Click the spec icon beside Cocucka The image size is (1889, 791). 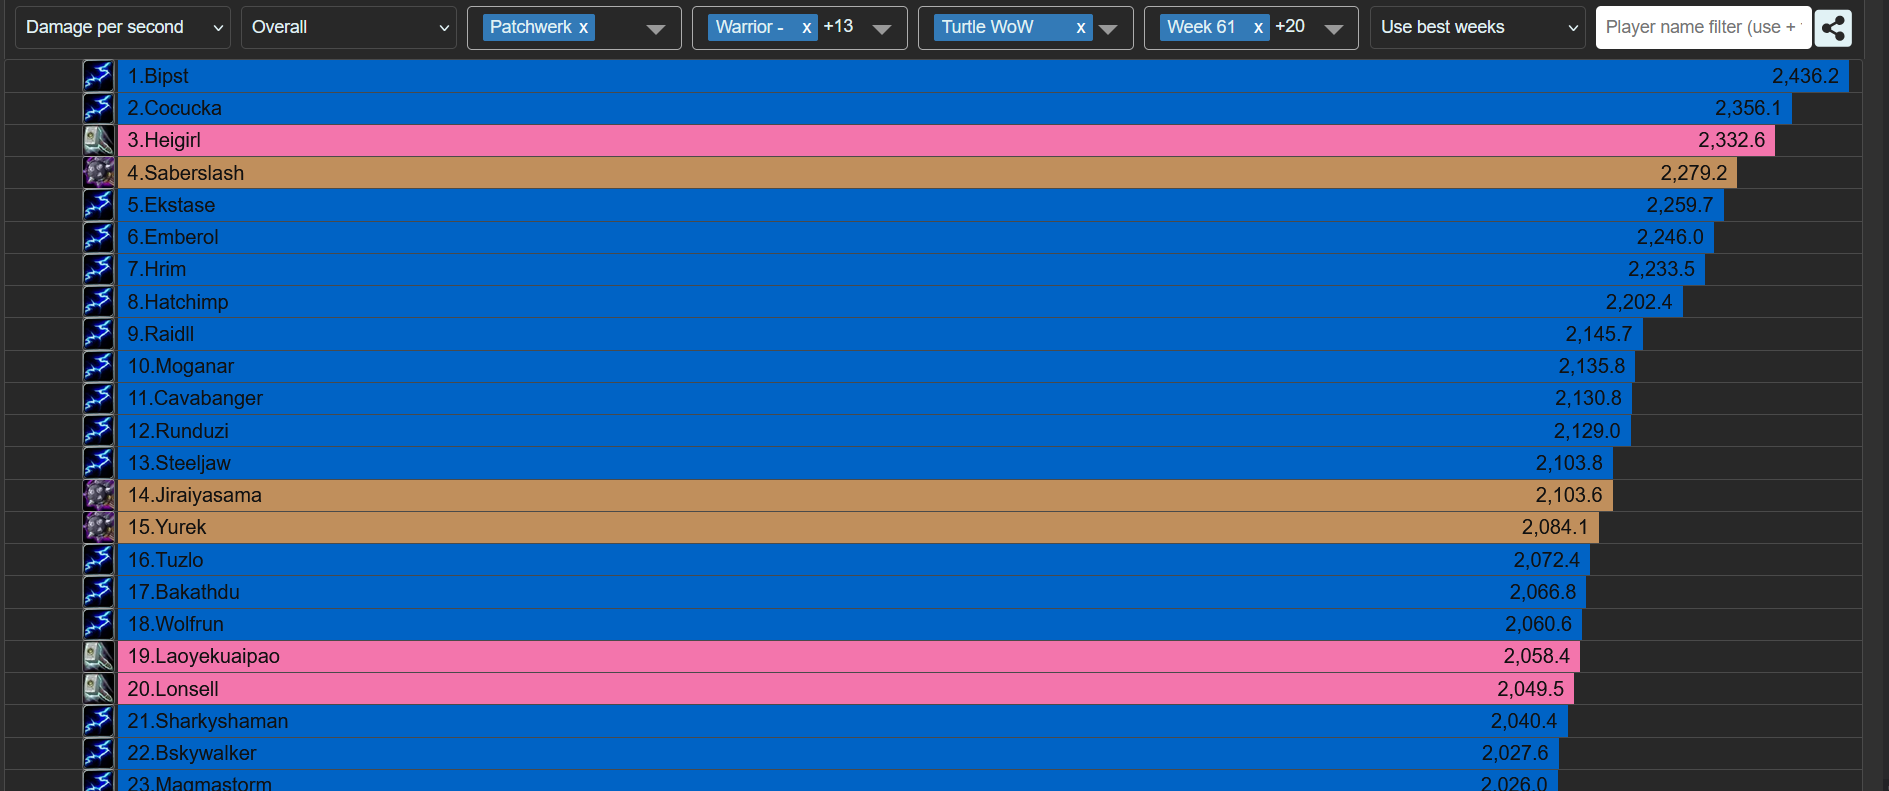click(x=98, y=108)
